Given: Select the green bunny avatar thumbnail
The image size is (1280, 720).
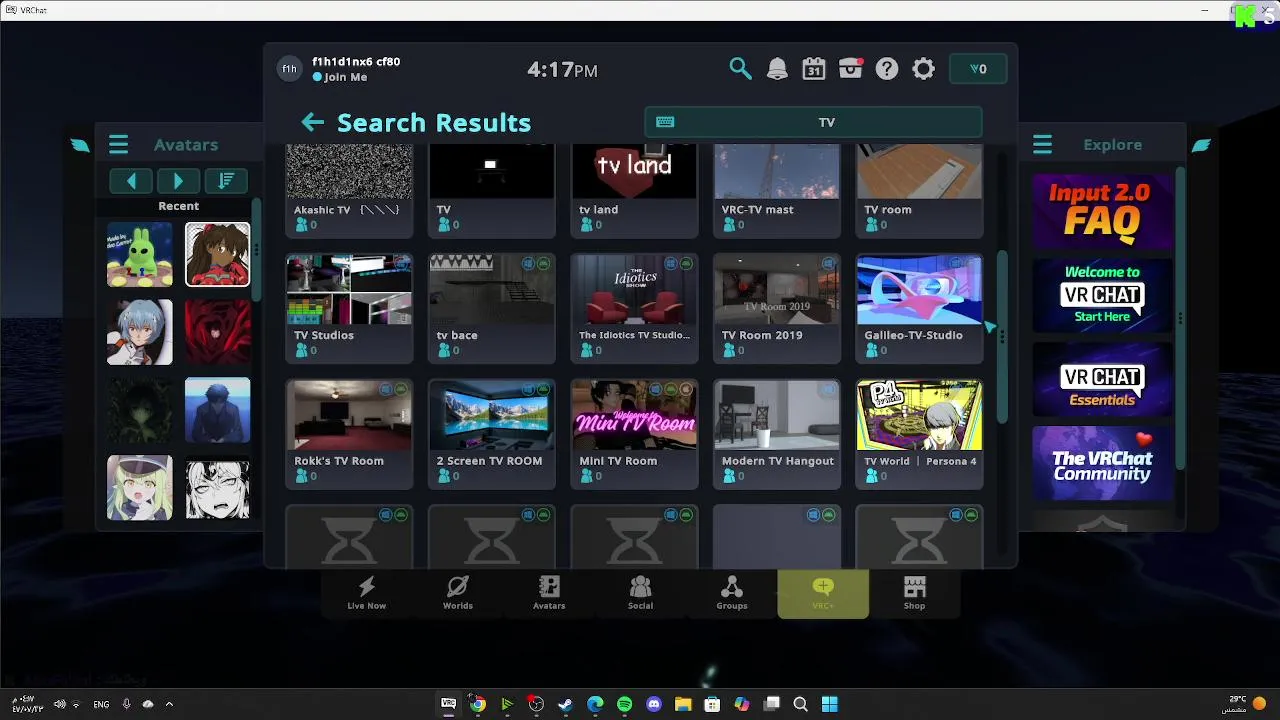Looking at the screenshot, I should [x=140, y=254].
